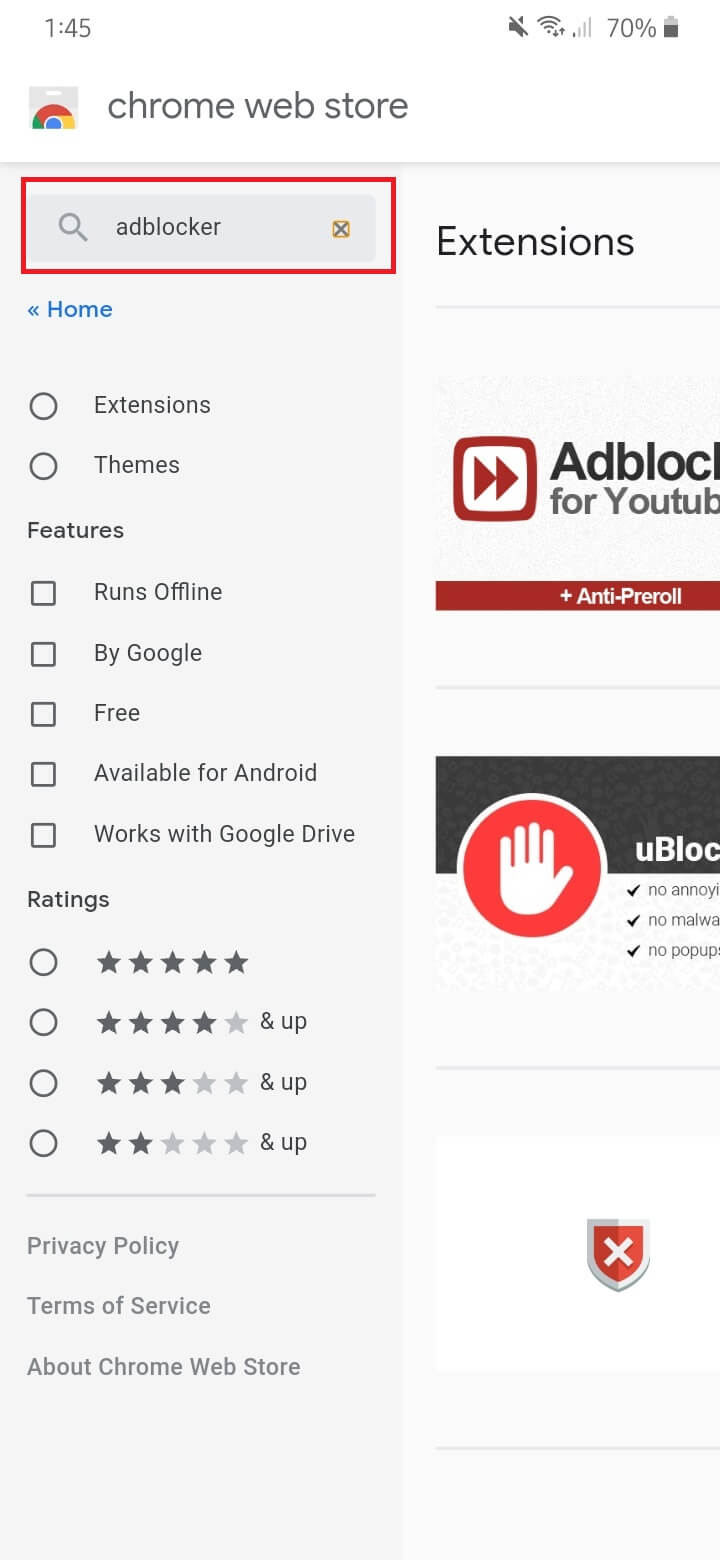Open the uBlock red hand icon

click(x=532, y=866)
